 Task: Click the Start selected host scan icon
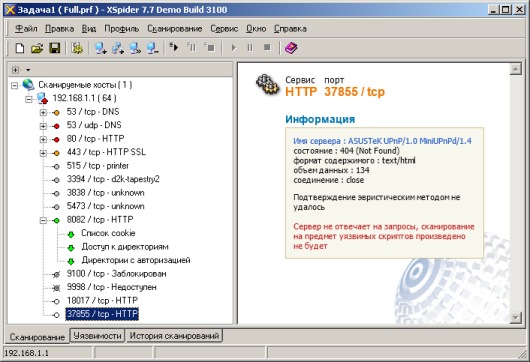[x=233, y=48]
